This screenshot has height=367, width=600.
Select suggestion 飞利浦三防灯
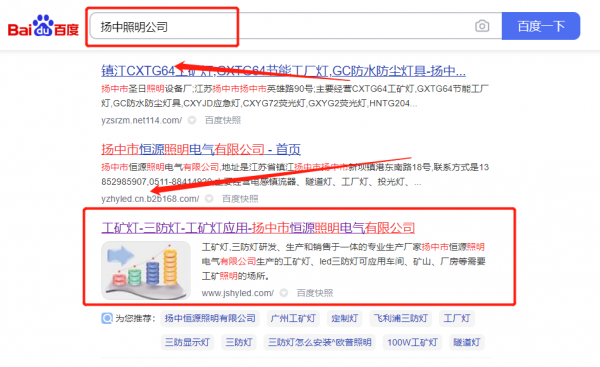(401, 318)
